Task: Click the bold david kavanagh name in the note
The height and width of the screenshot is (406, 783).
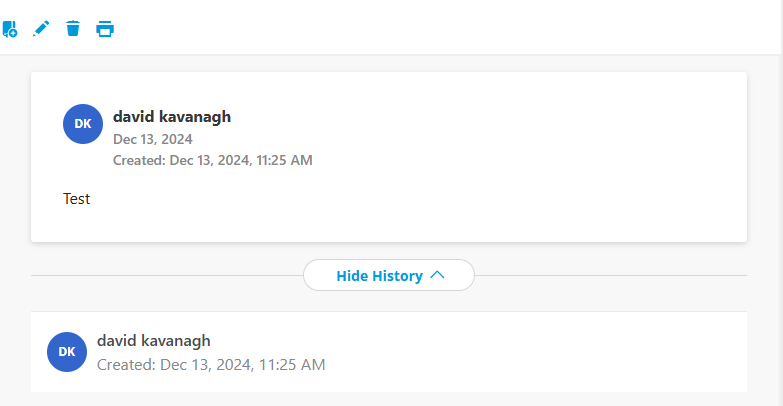Action: tap(172, 116)
